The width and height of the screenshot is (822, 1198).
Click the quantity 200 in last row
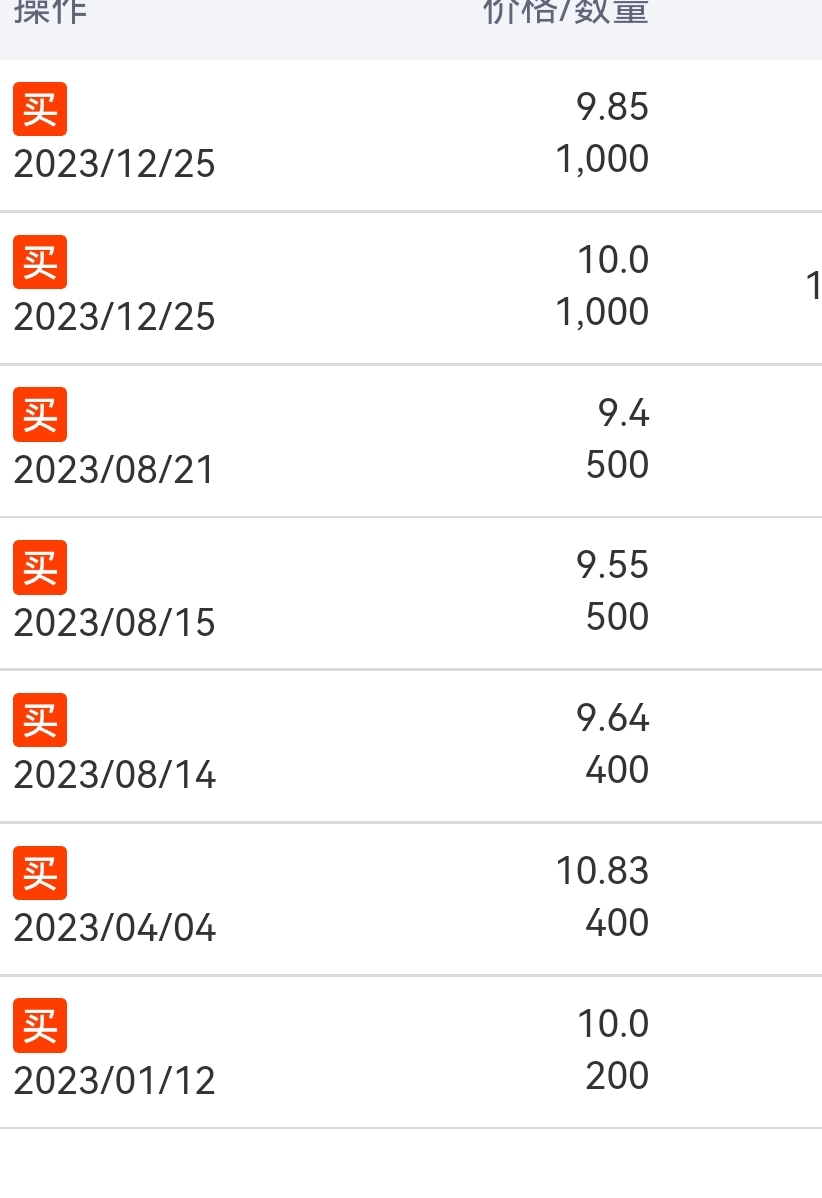click(617, 1076)
